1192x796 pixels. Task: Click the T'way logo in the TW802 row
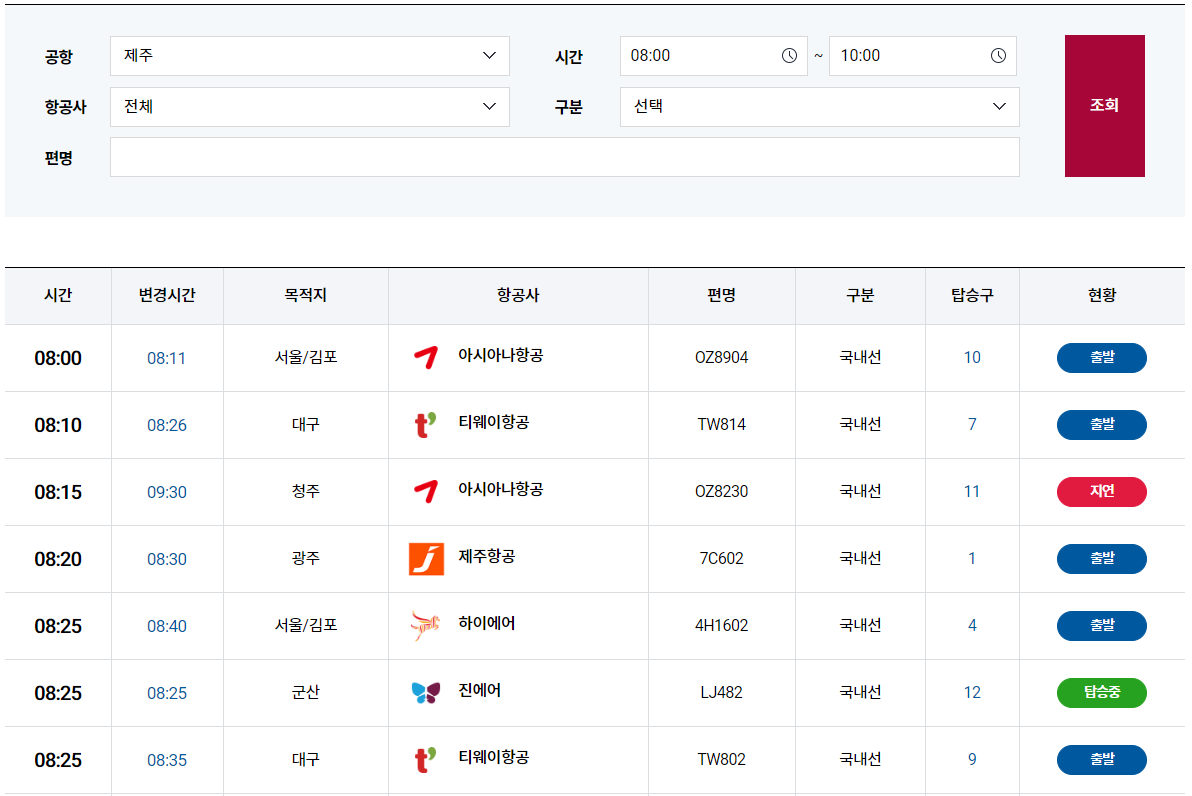[426, 760]
